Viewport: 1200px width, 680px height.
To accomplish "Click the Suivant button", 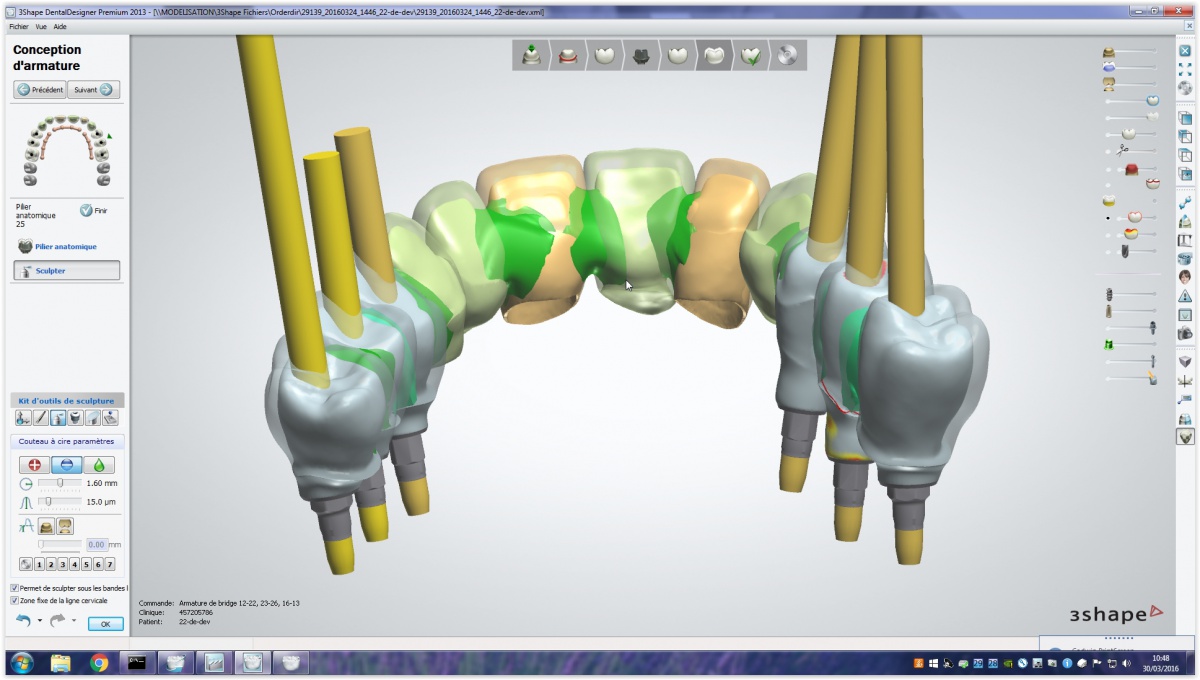I will [x=95, y=89].
